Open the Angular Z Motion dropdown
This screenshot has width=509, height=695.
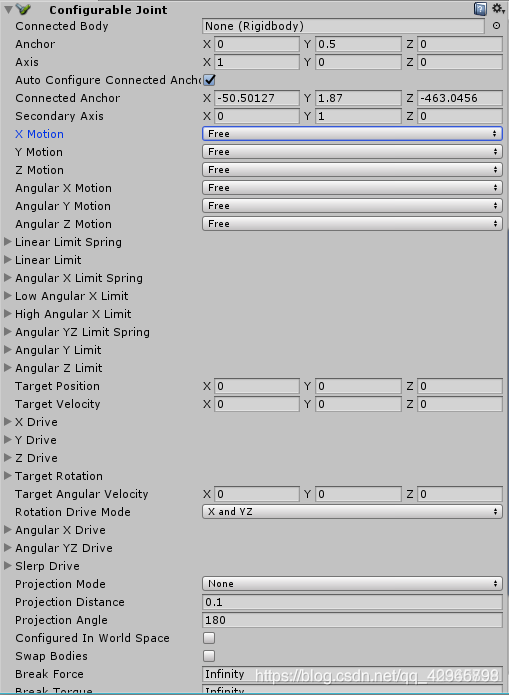pyautogui.click(x=352, y=224)
